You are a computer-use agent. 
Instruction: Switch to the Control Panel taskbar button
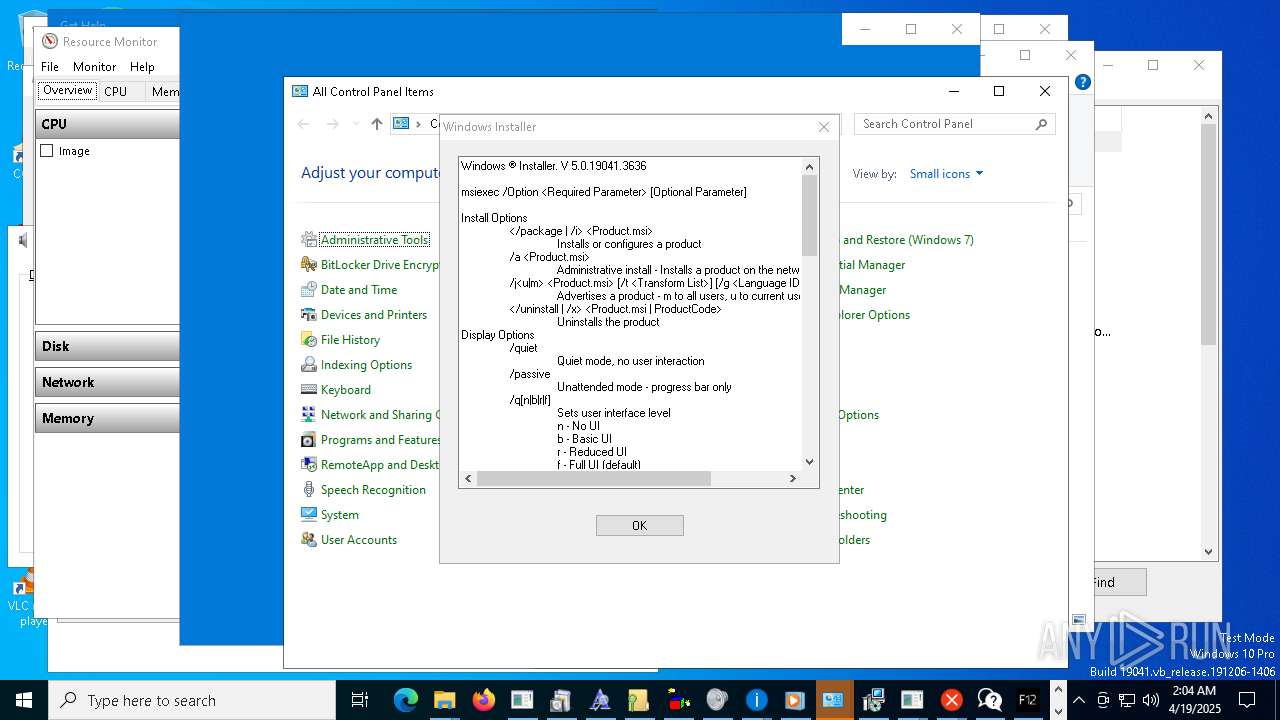point(833,700)
